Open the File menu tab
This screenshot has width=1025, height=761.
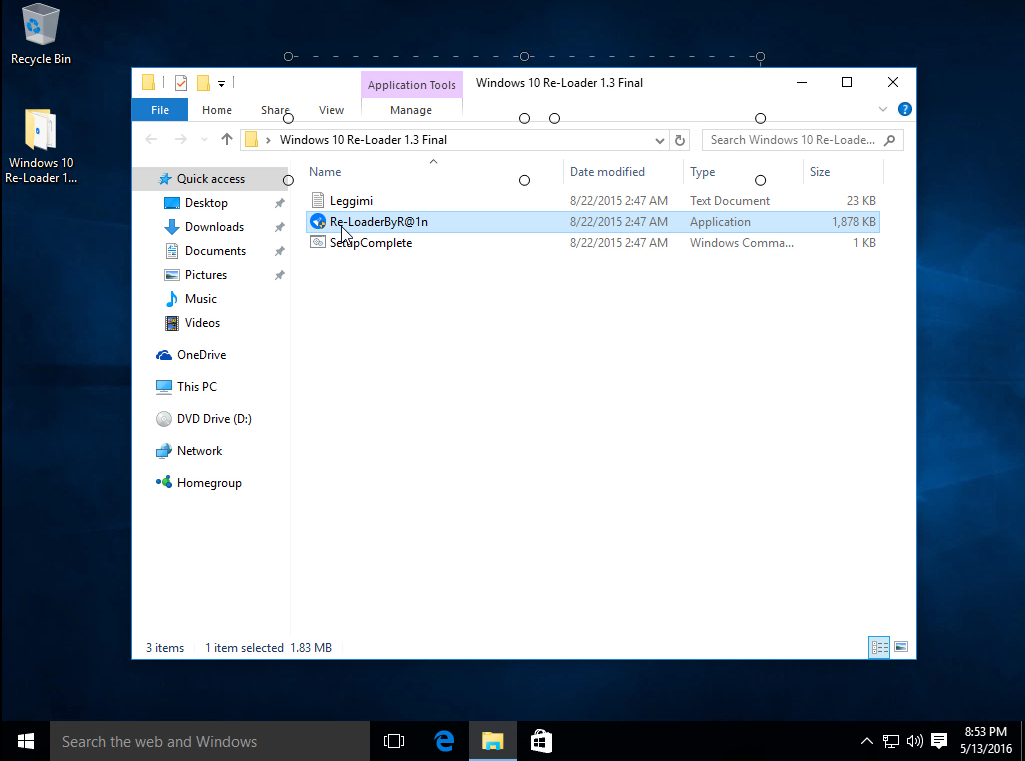point(160,110)
